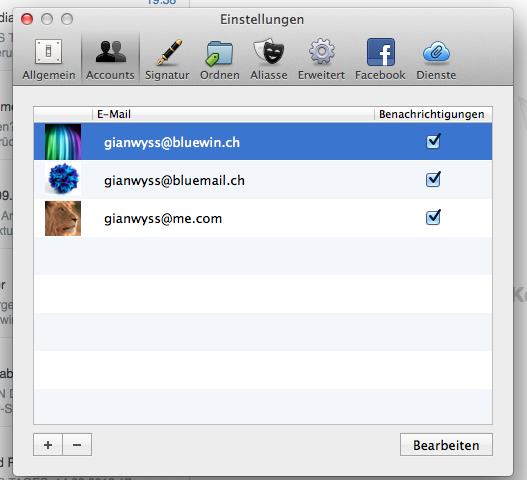The image size is (527, 480).
Task: Close the Einstellungen window
Action: [27, 19]
